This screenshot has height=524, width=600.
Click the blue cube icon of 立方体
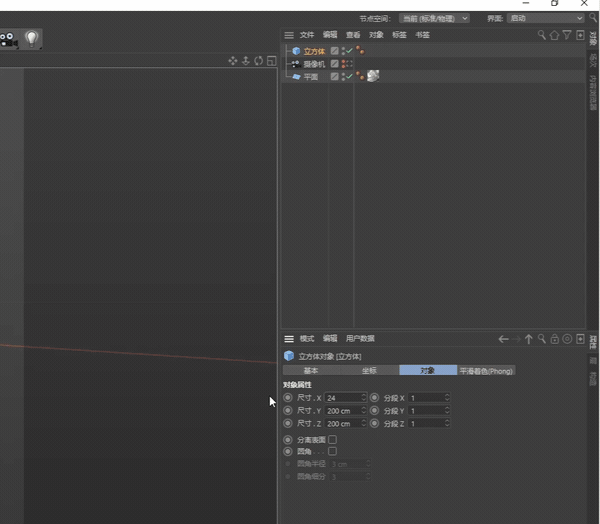point(296,51)
